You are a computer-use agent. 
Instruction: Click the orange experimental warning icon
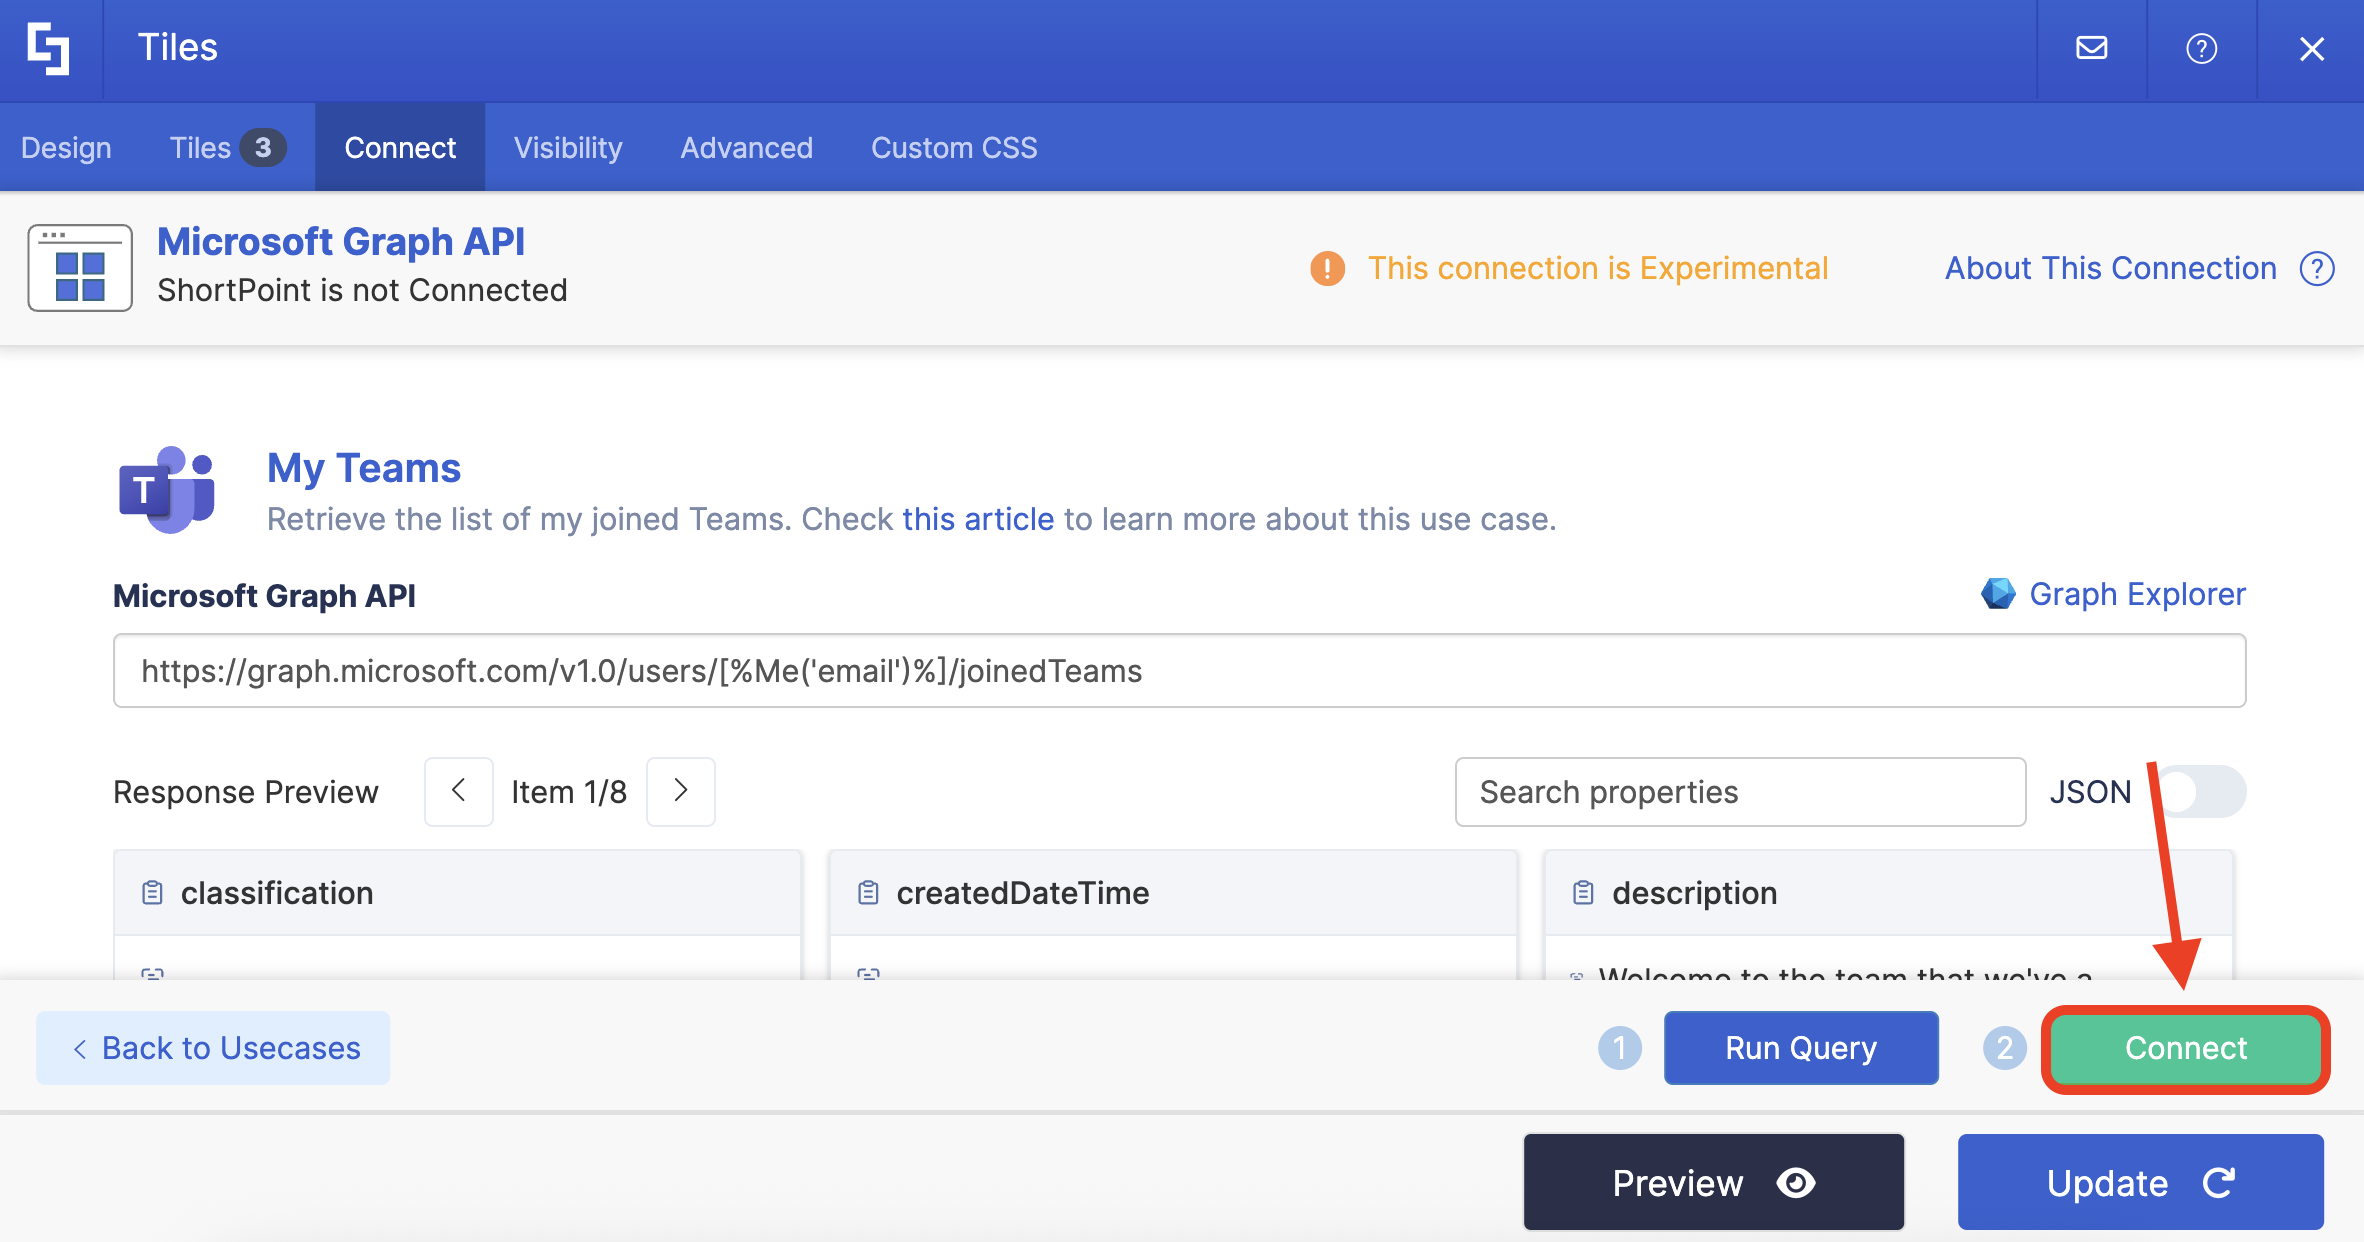click(1327, 268)
